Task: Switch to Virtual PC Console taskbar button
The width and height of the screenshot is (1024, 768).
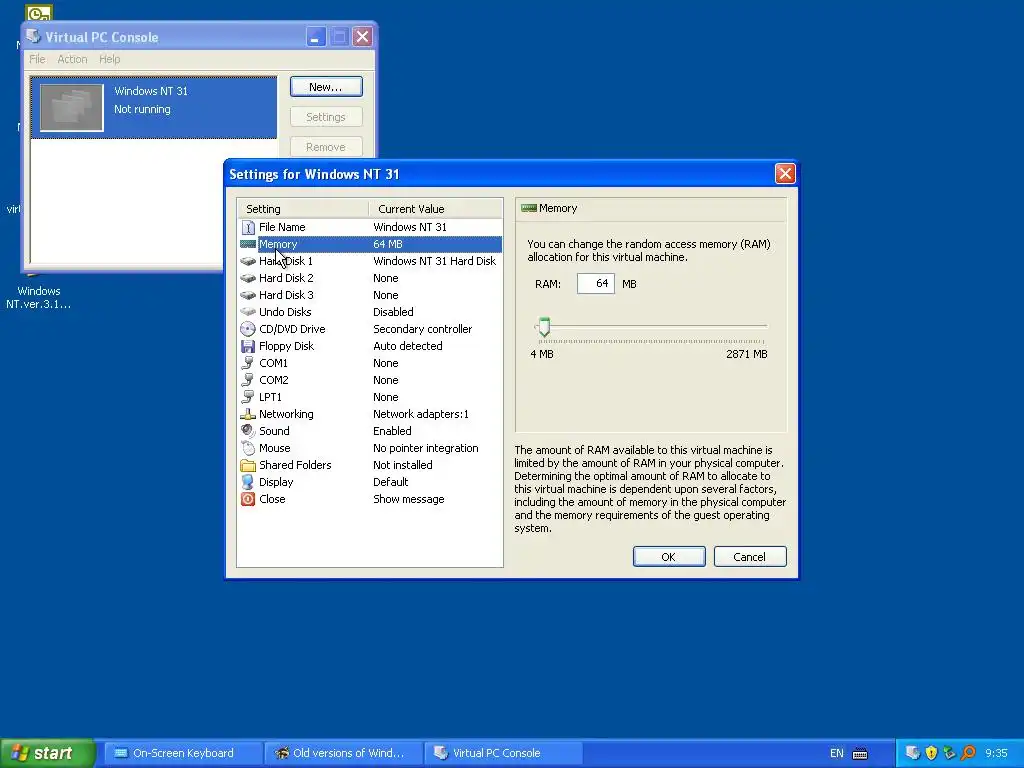Action: point(503,753)
